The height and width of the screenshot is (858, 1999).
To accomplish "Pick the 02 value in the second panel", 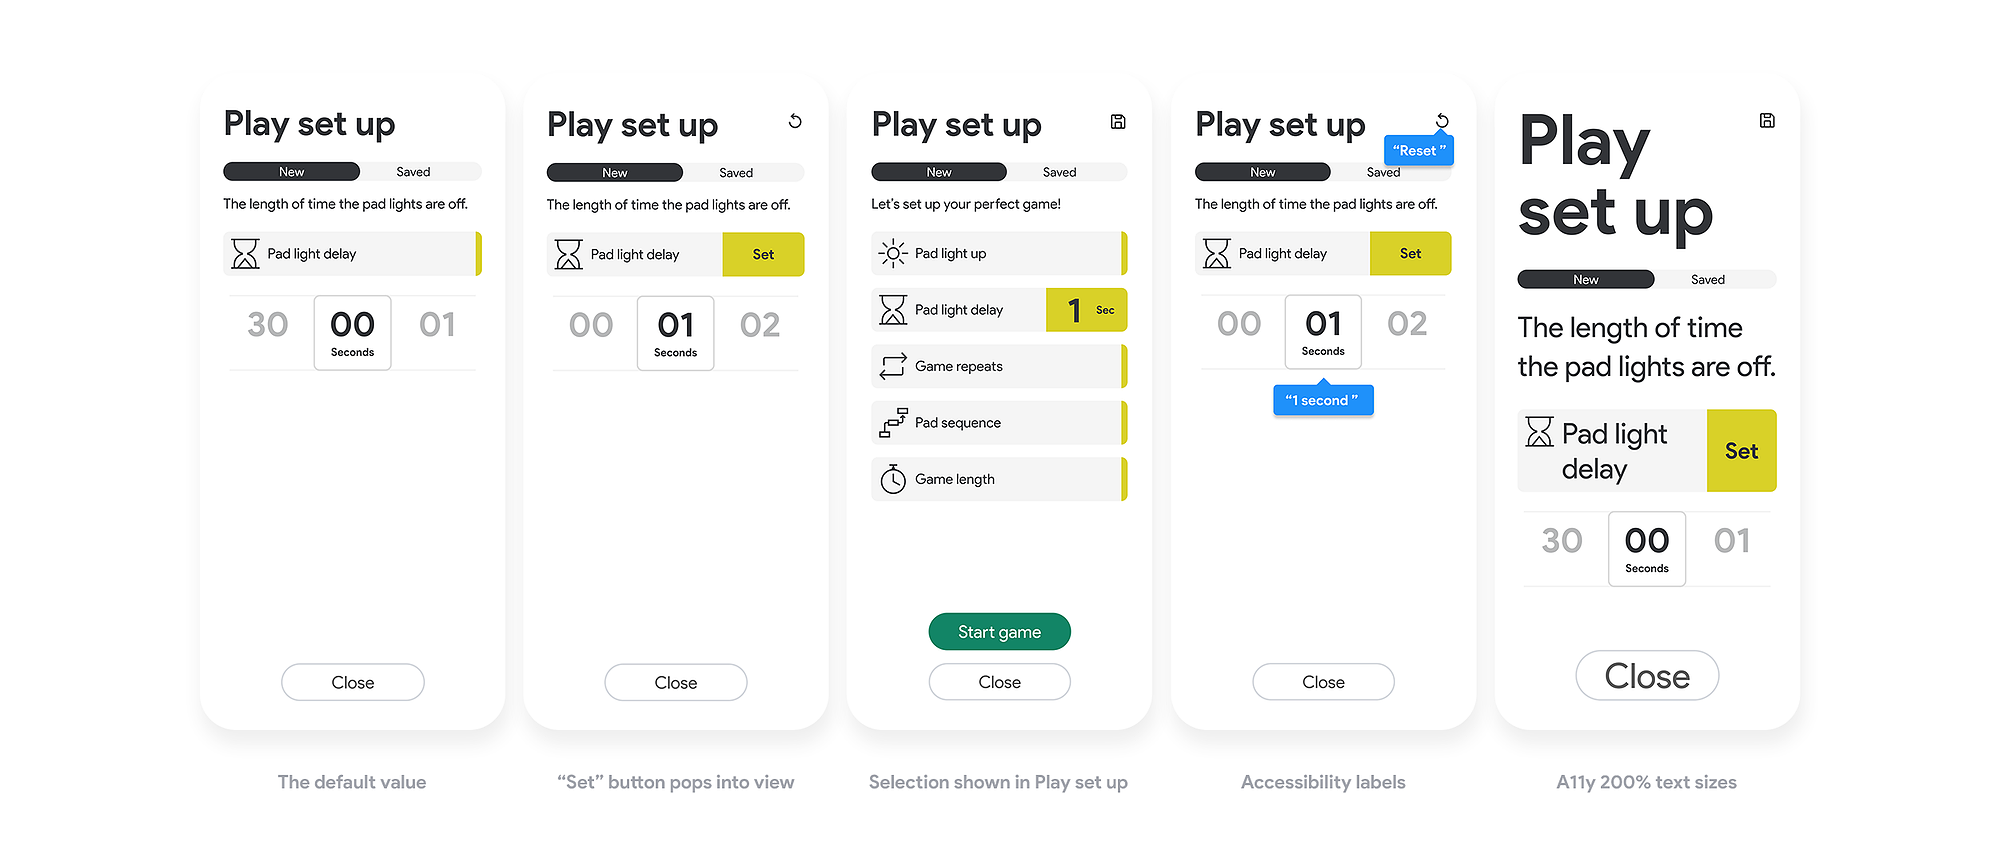I will click(x=760, y=325).
